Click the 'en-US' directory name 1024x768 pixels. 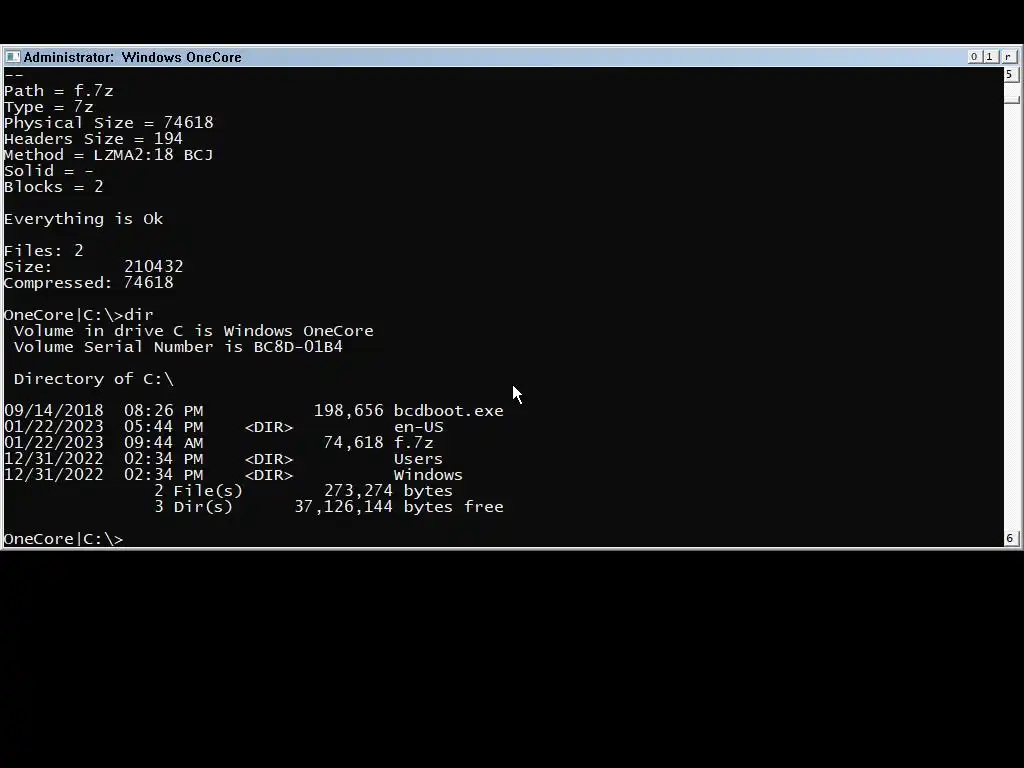click(419, 426)
